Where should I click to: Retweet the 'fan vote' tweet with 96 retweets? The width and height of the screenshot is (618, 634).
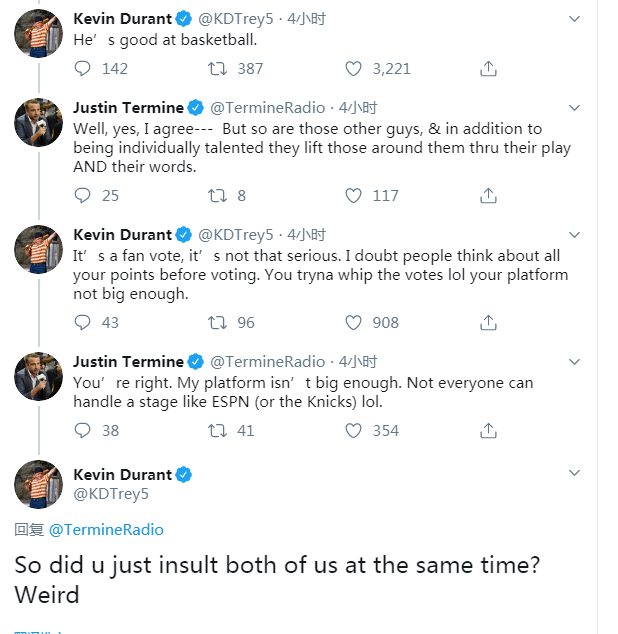click(217, 323)
